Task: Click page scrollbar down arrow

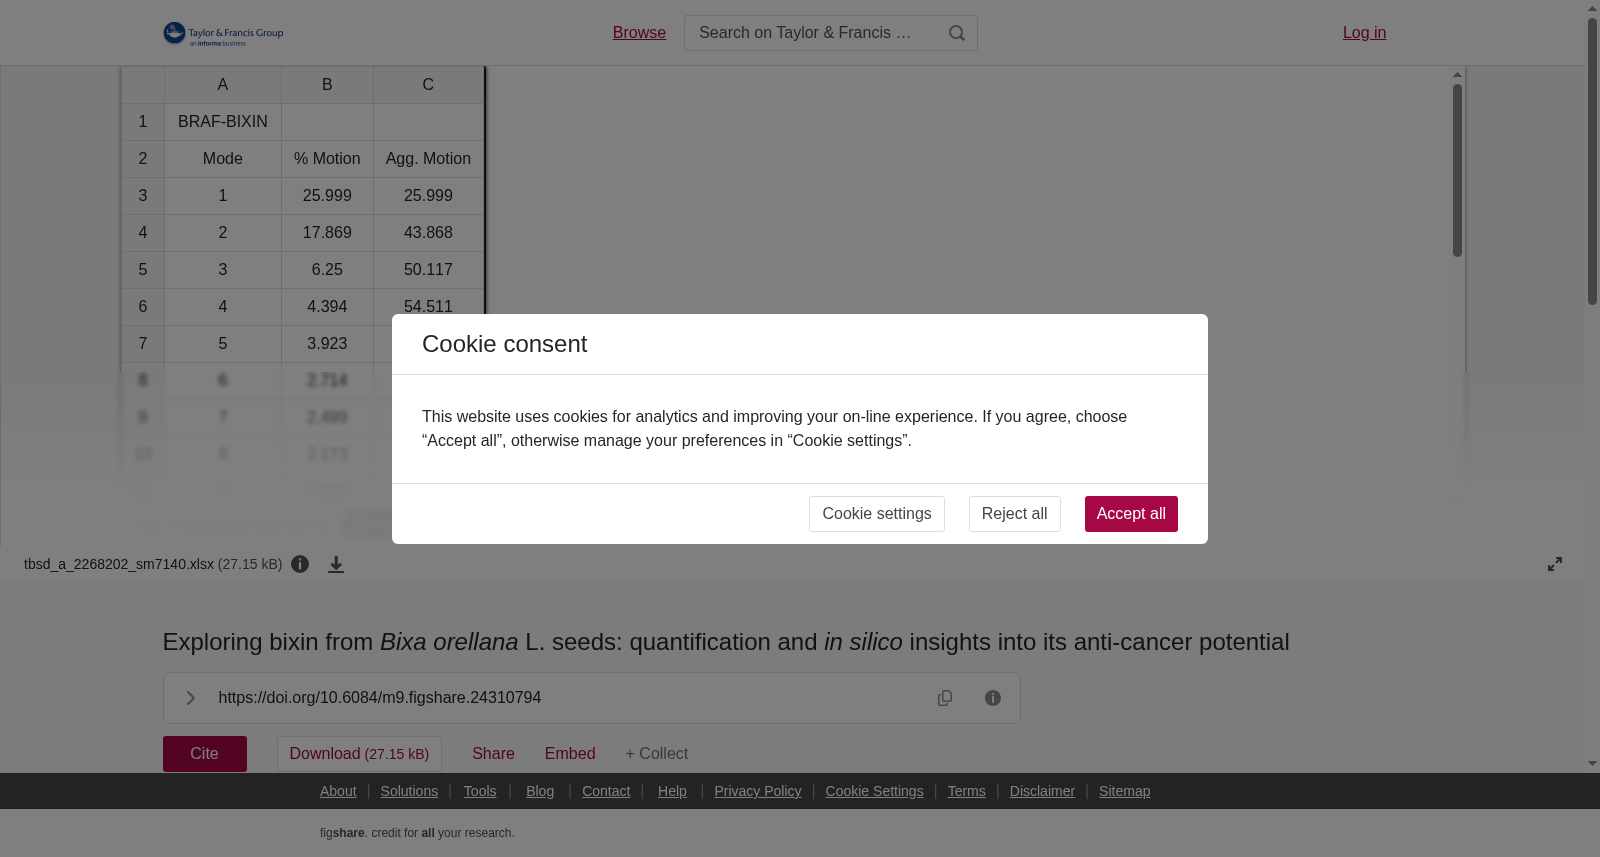Action: coord(1592,764)
